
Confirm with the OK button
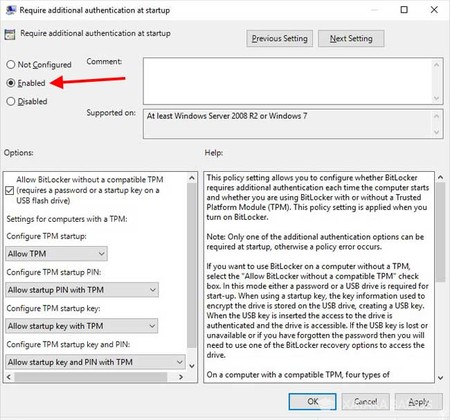point(312,402)
